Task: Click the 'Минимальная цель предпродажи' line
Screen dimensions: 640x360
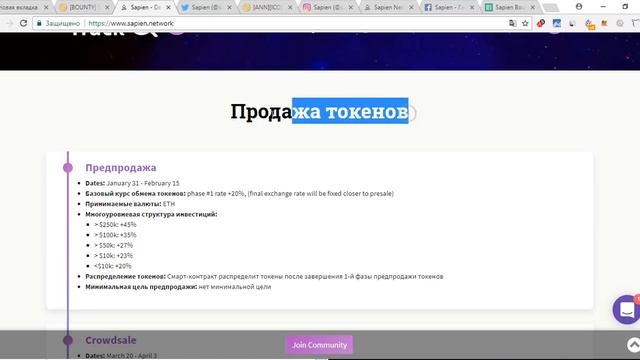Action: click(x=178, y=287)
